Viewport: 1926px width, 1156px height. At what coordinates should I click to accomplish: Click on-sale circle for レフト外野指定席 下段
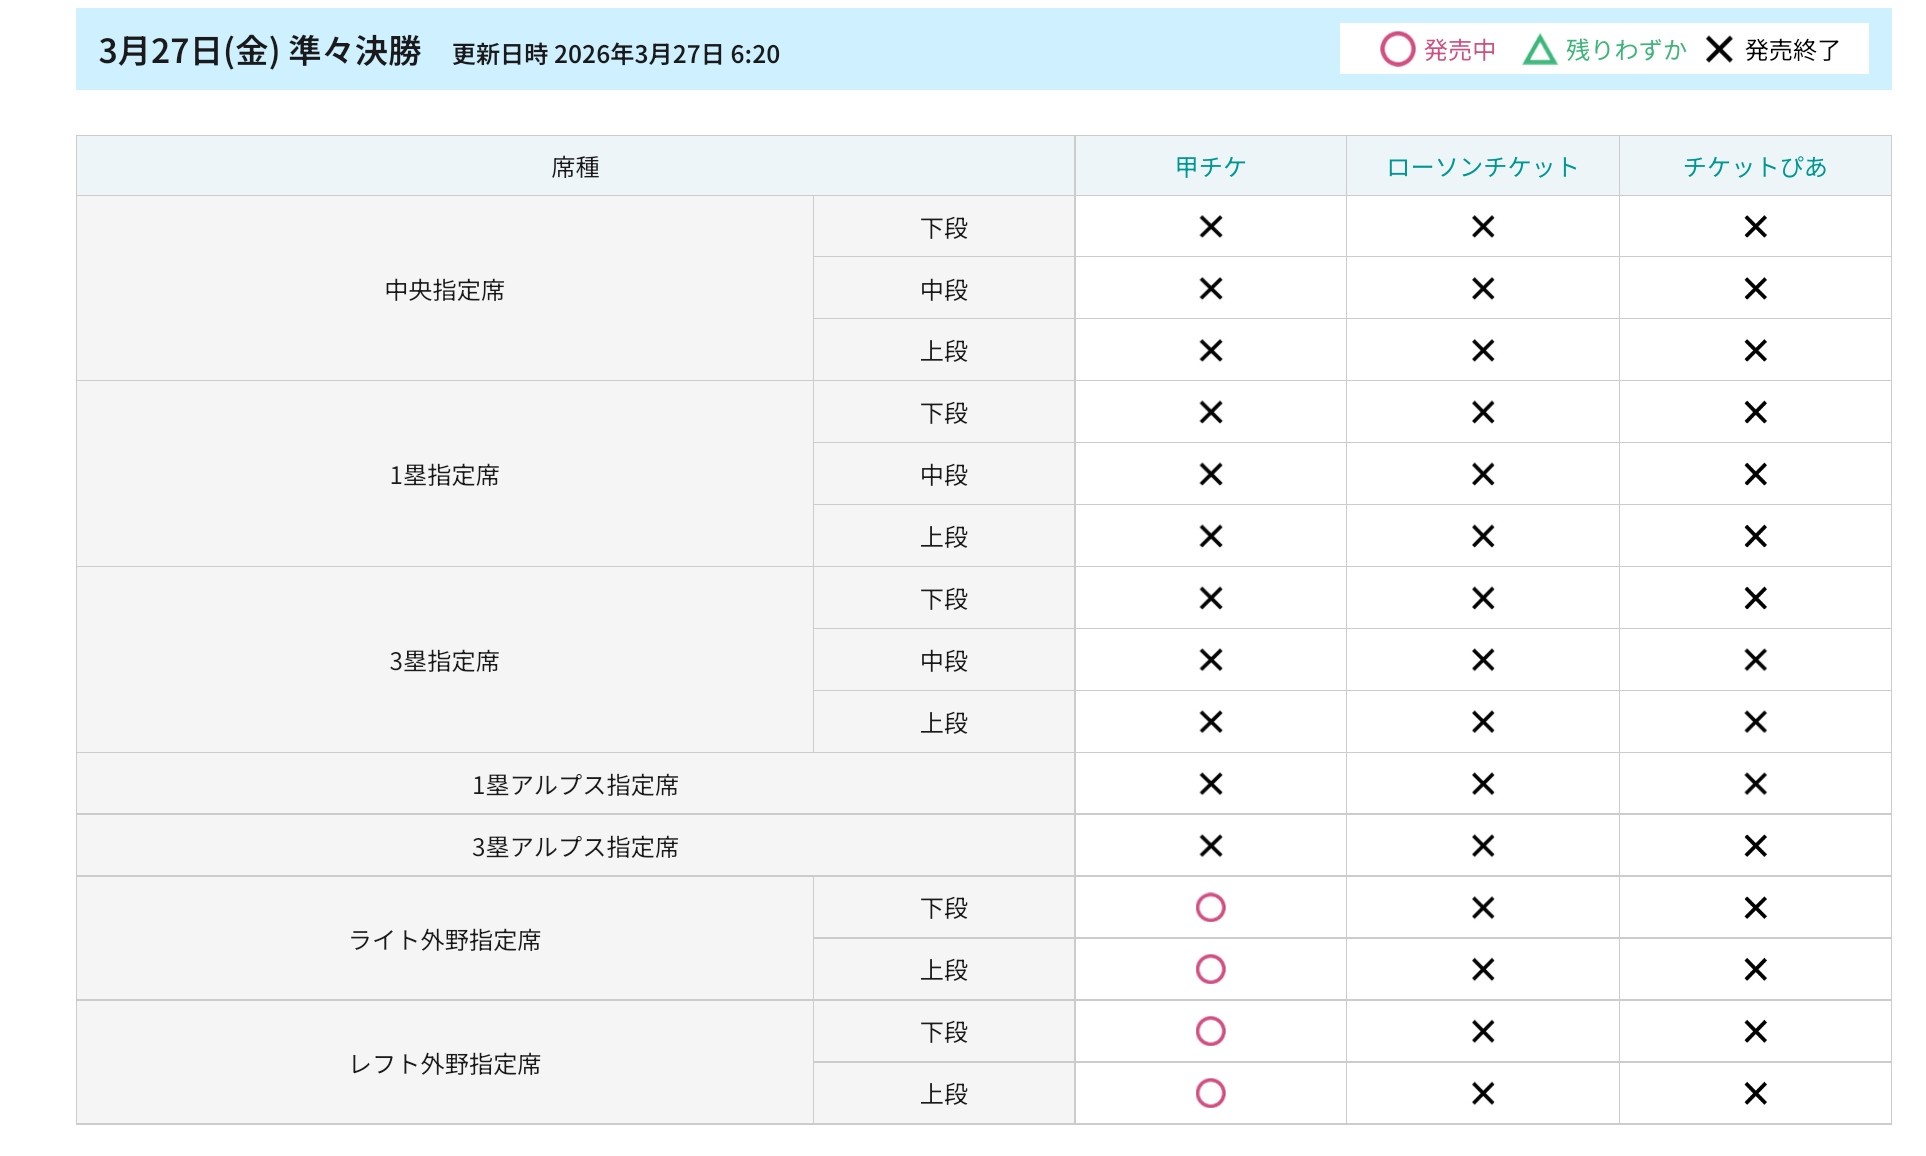(1210, 1031)
